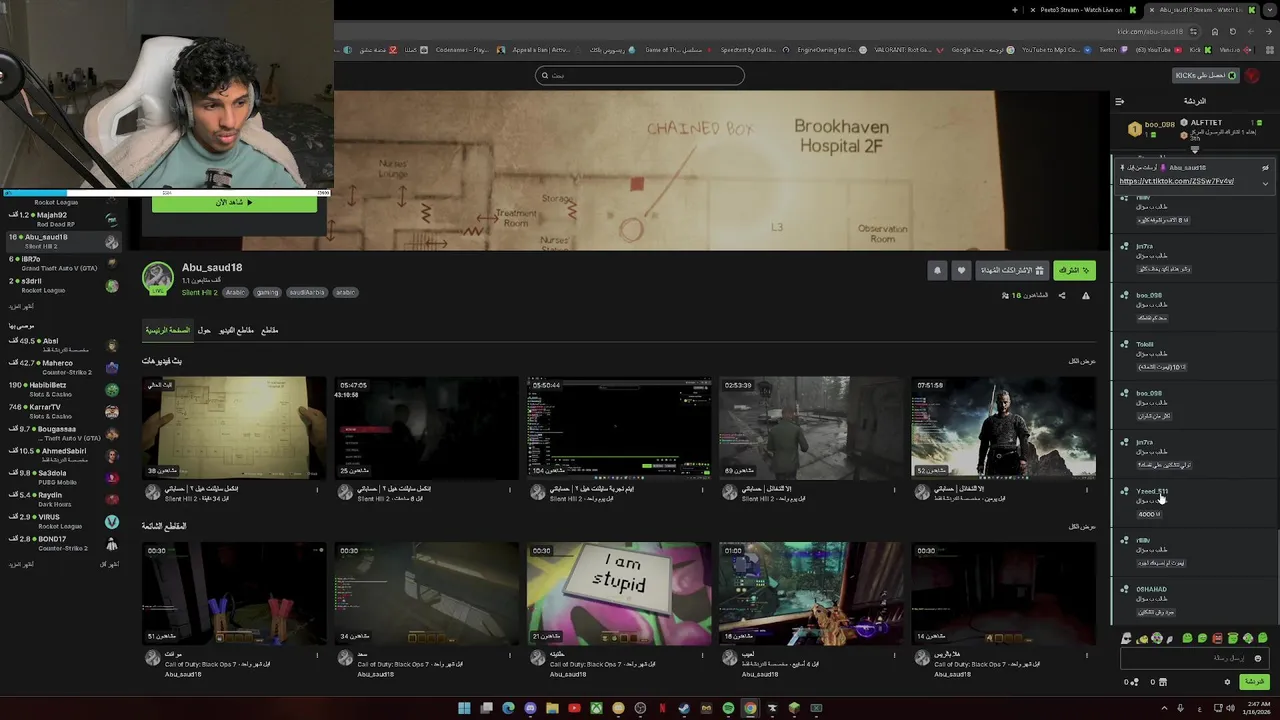Insert the sunglasses ghost emote
1280x720 pixels.
[x=1127, y=638]
